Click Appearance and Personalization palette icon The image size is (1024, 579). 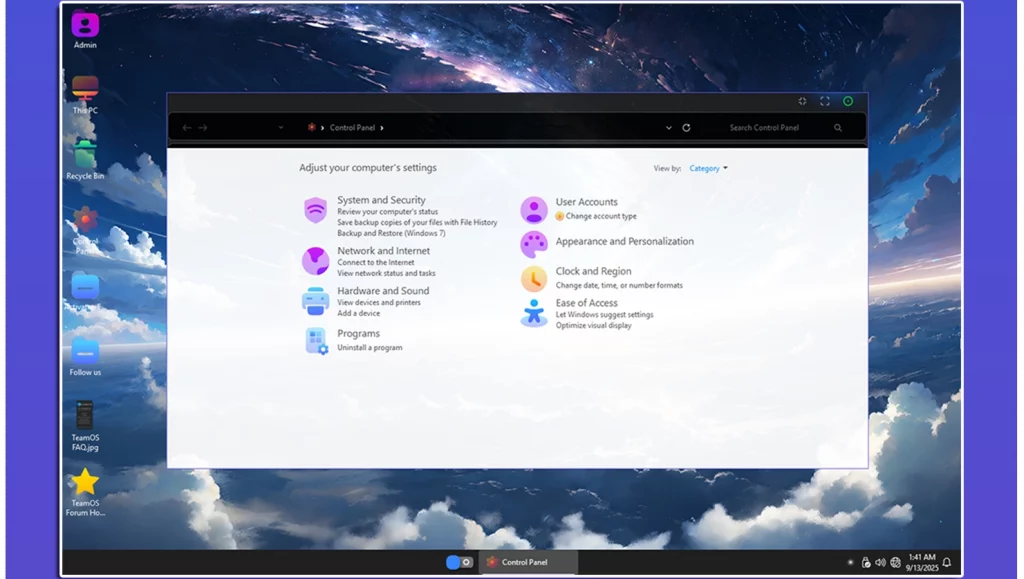pyautogui.click(x=534, y=244)
